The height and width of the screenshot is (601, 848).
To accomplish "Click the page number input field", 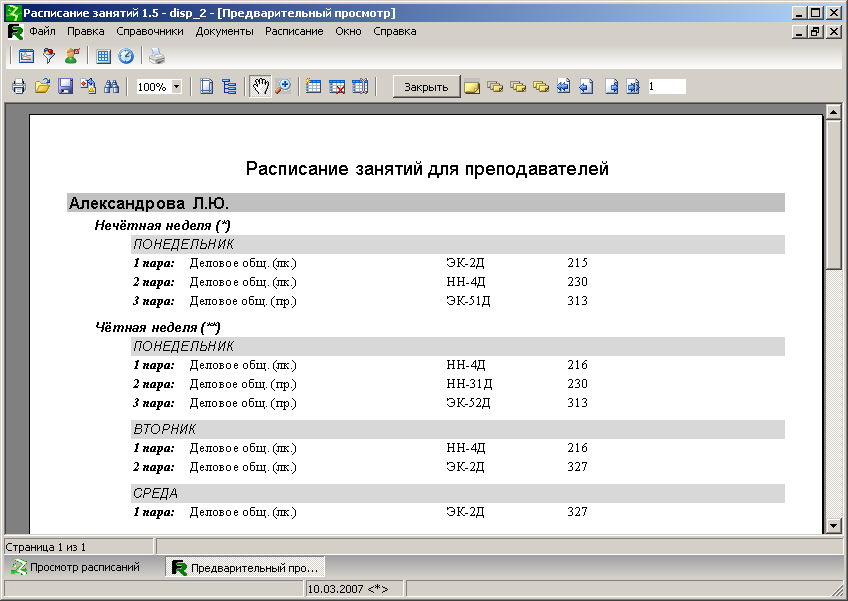I will [667, 87].
